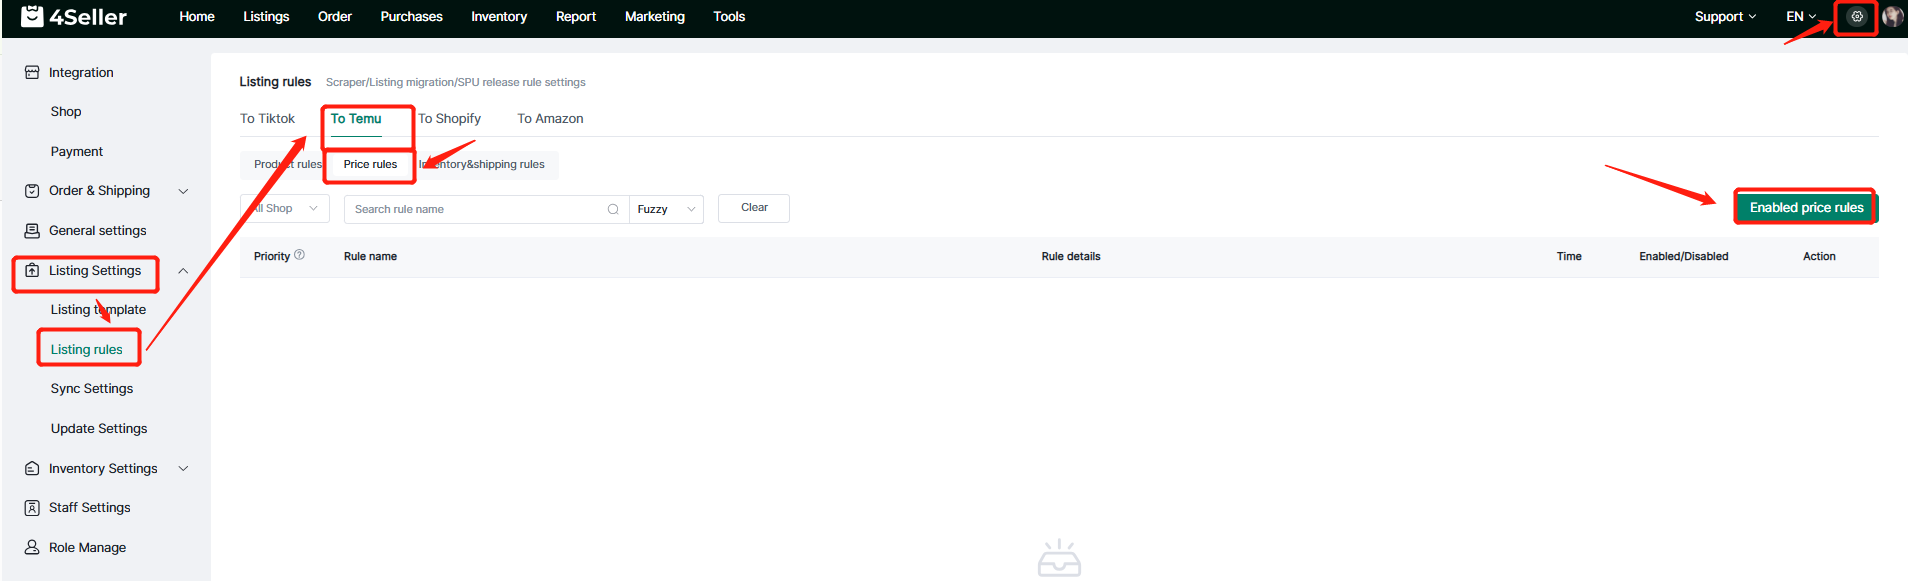
Task: Click the Priority help question icon
Action: click(299, 255)
